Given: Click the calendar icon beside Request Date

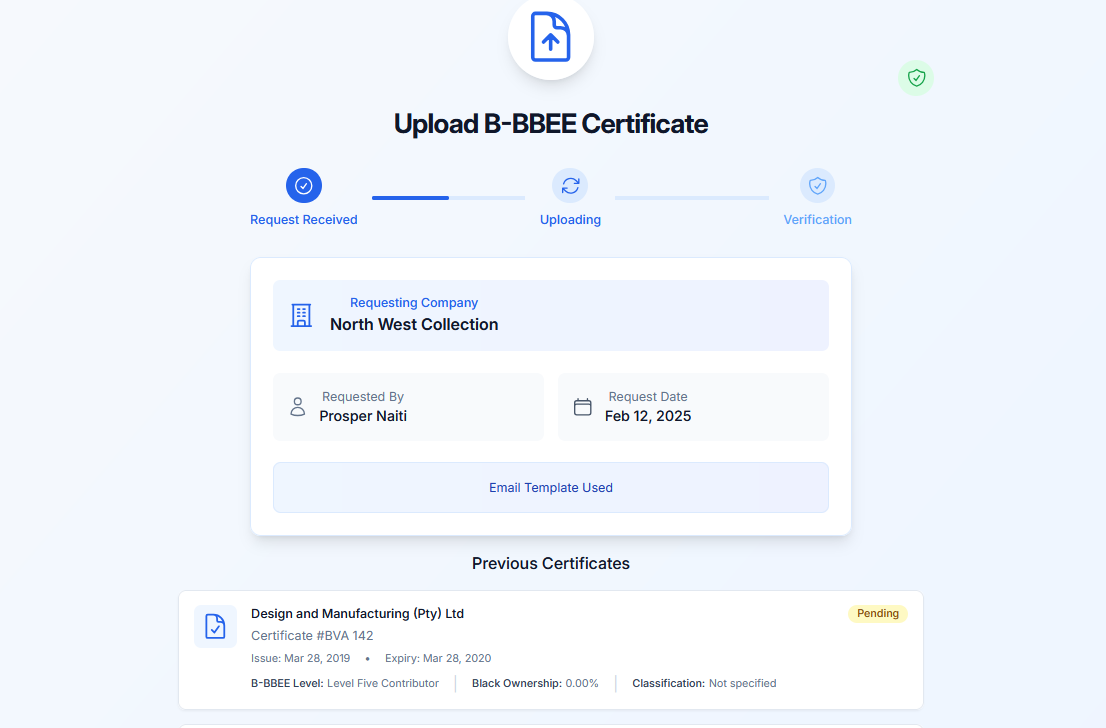Looking at the screenshot, I should click(583, 407).
